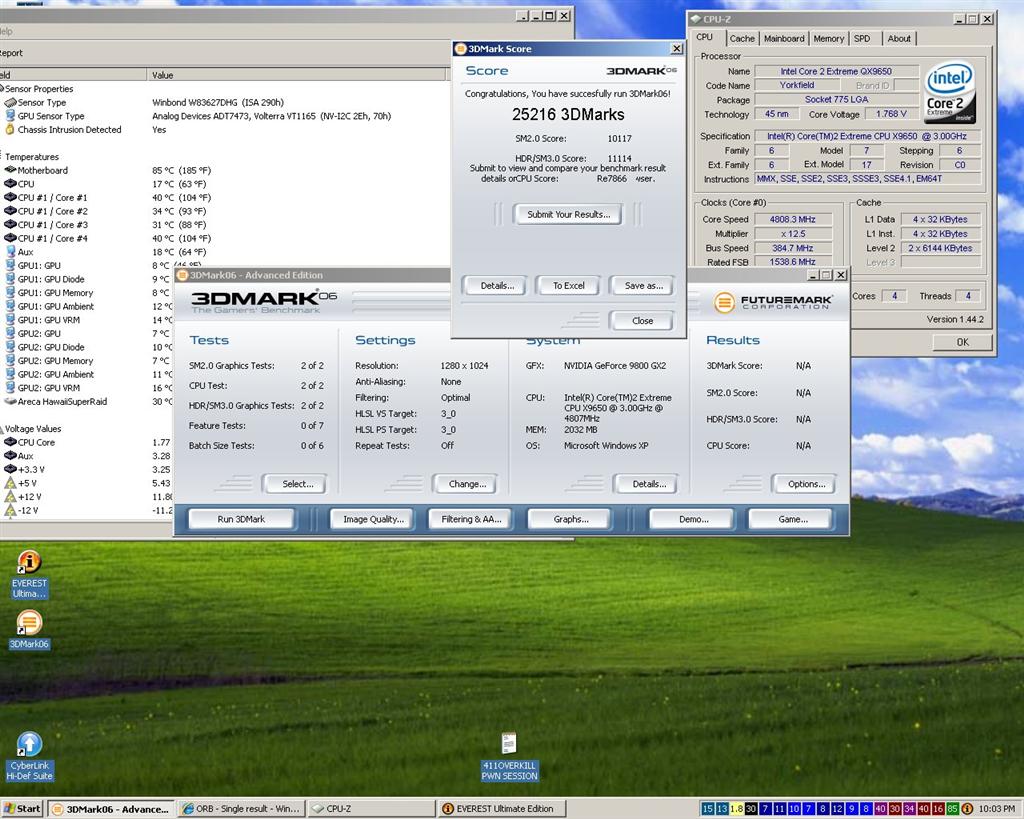
Task: Click the Chassis Intrusion Detected lock icon
Action: pyautogui.click(x=10, y=129)
